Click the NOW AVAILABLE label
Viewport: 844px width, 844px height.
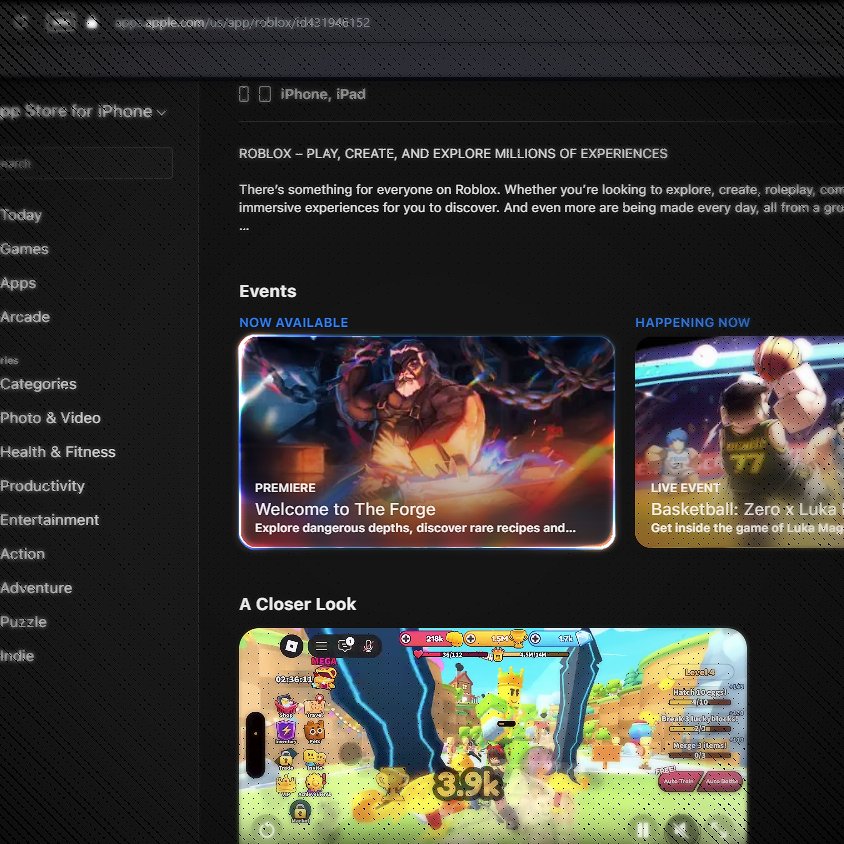293,322
